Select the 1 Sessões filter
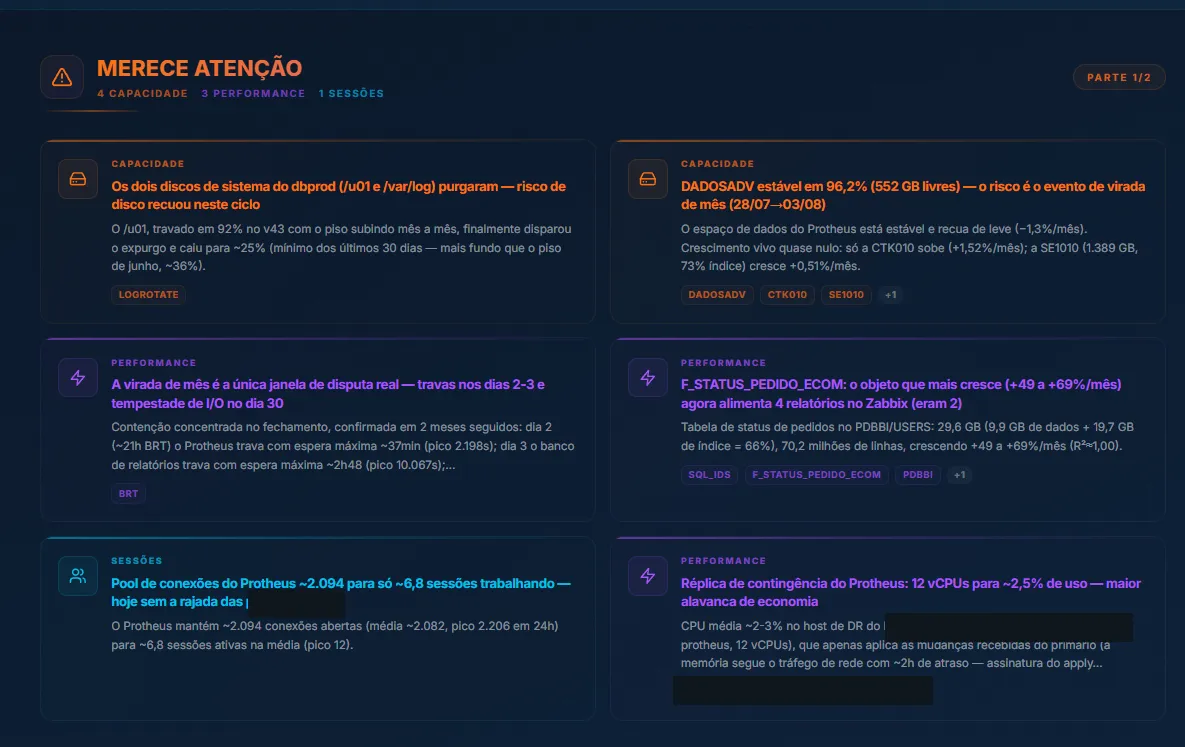 tap(351, 94)
